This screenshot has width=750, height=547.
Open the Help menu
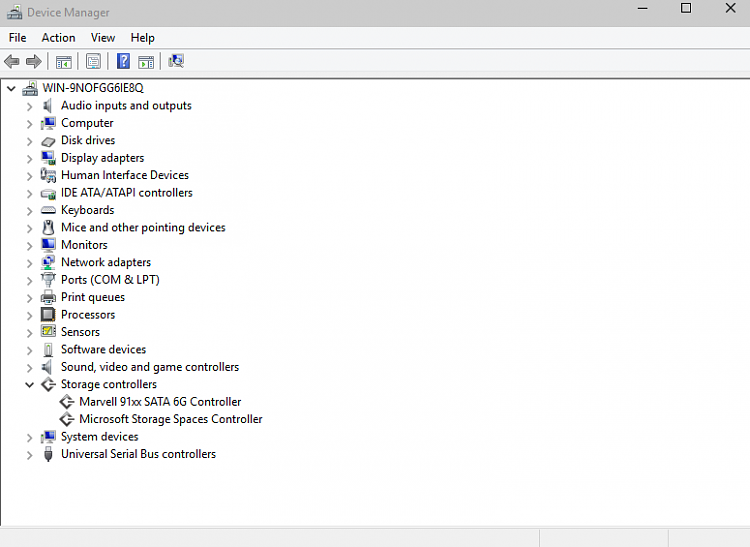(x=143, y=38)
